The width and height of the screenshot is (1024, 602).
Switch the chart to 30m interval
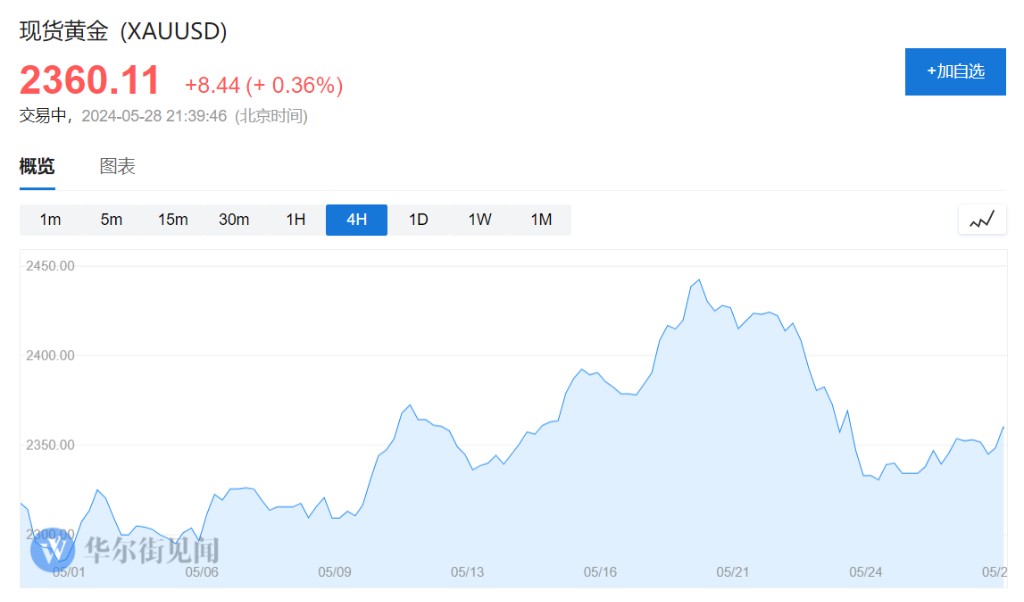click(x=234, y=220)
